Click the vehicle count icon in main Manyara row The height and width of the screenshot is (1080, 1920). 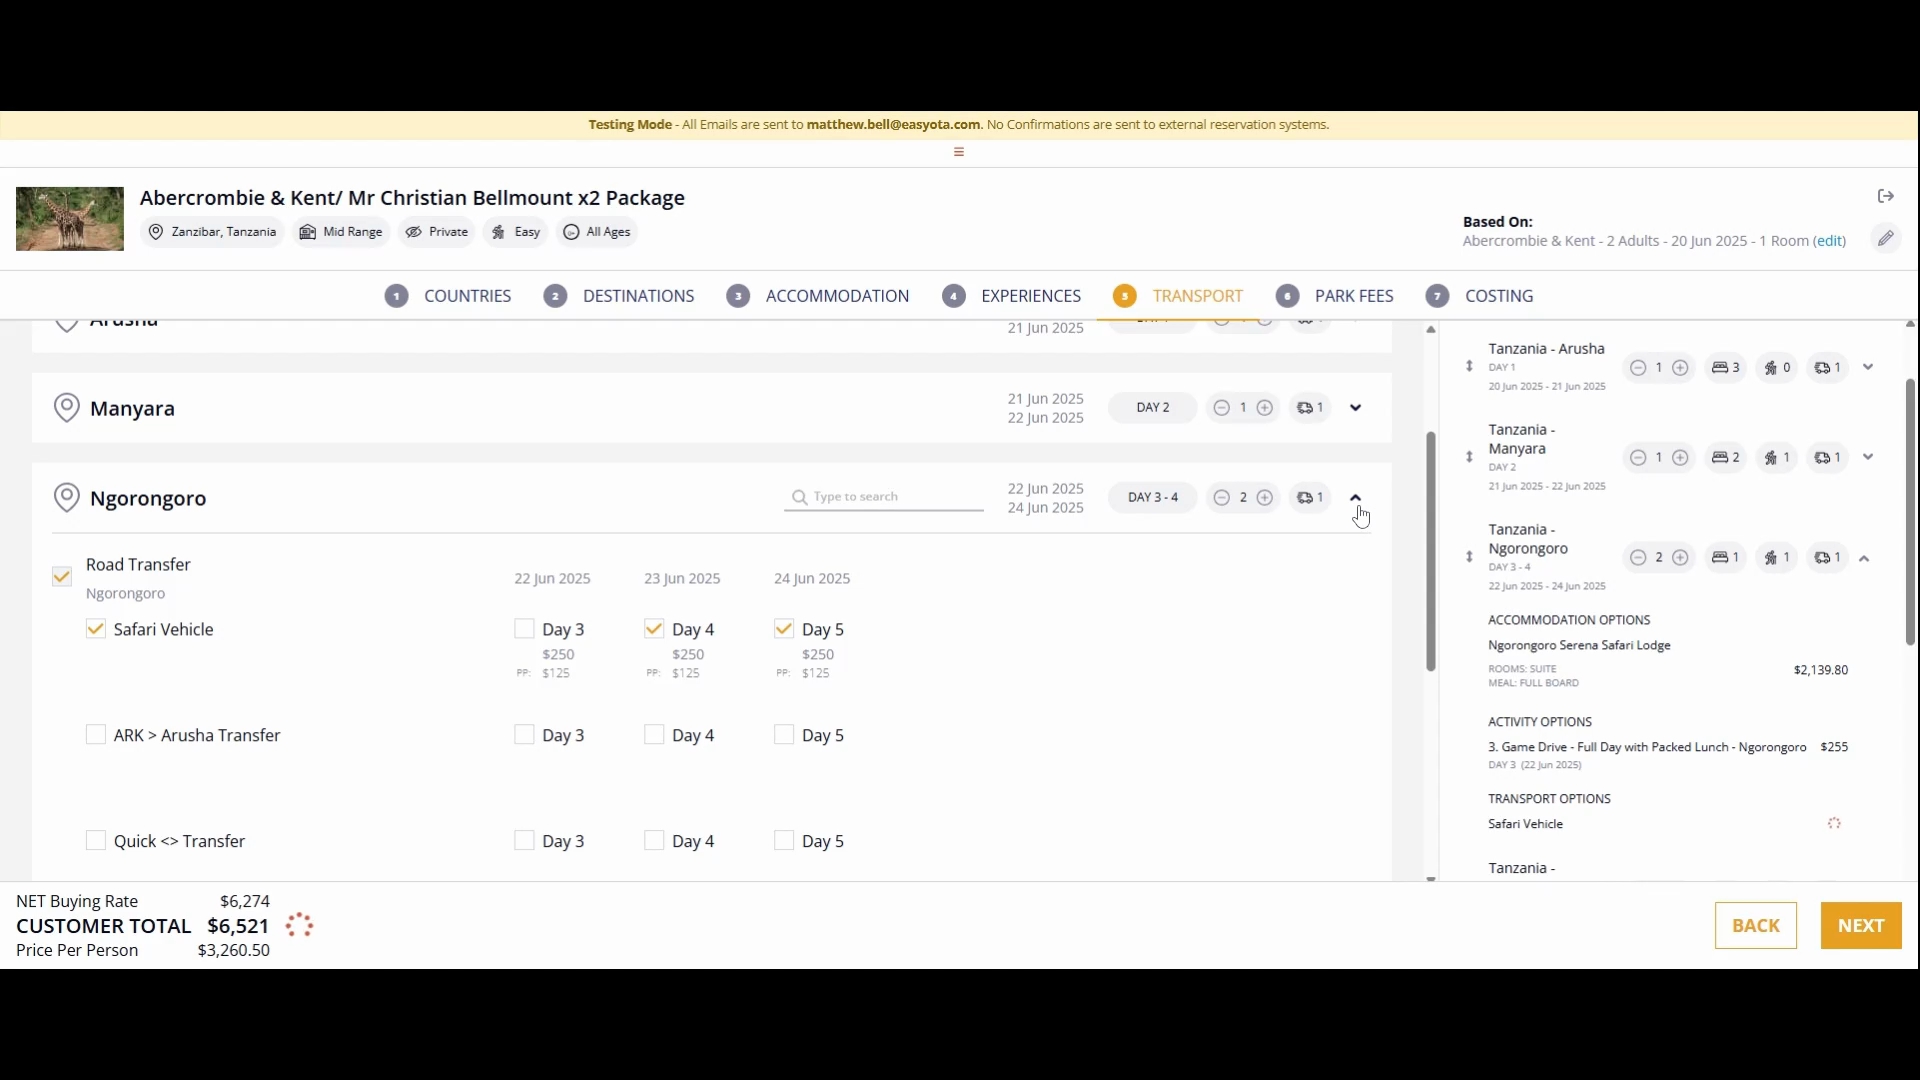[x=1304, y=408]
